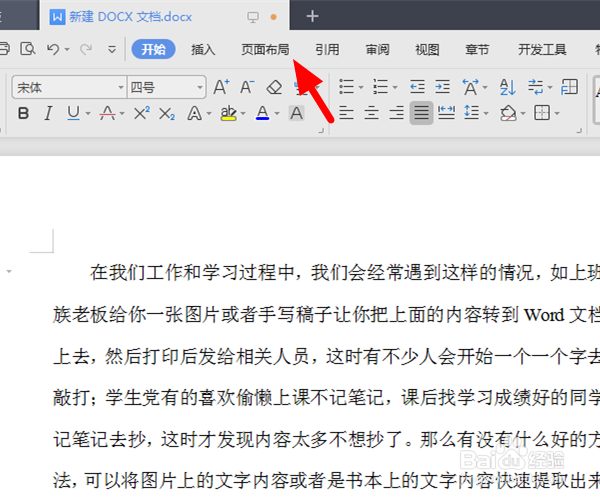Click the redo icon

(x=86, y=49)
